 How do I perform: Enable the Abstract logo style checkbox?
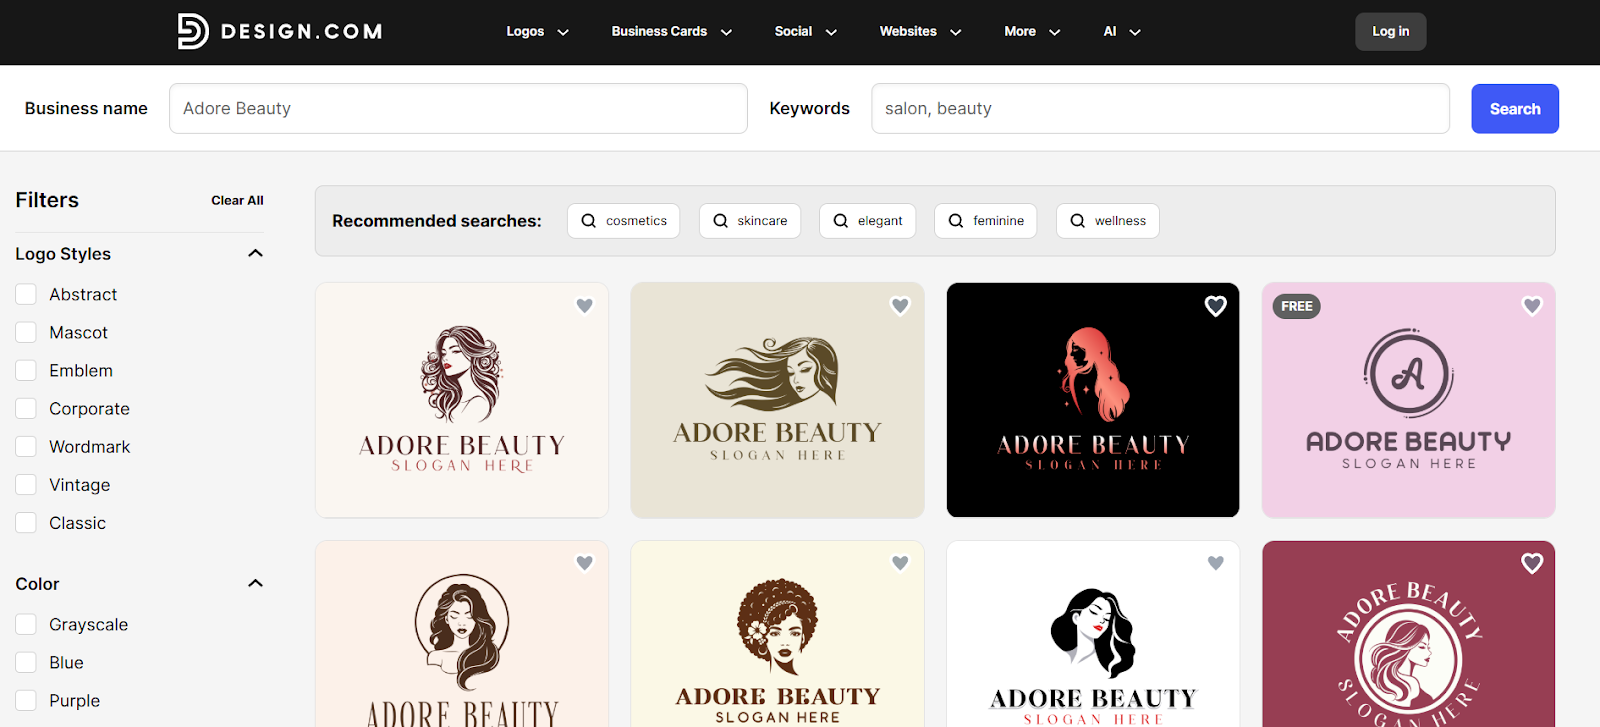click(26, 295)
